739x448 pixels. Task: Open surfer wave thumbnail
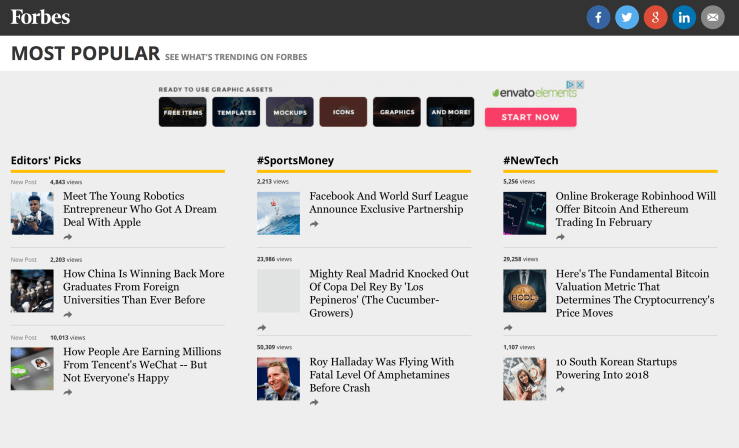278,213
